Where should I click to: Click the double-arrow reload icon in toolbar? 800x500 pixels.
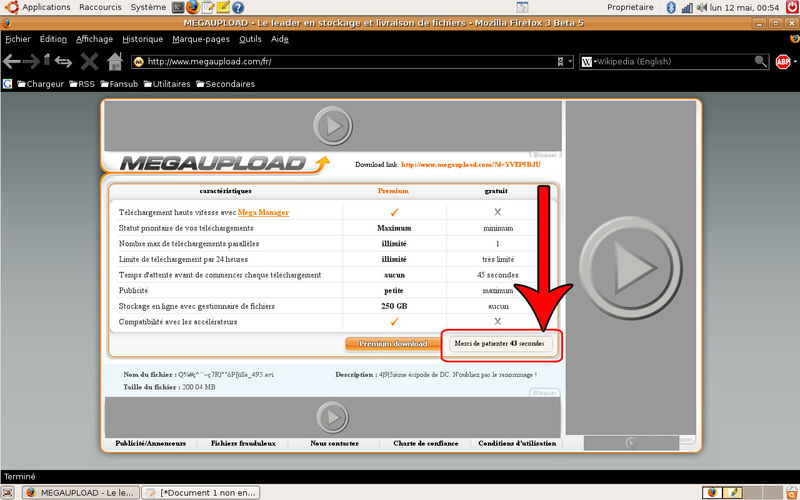tap(63, 62)
